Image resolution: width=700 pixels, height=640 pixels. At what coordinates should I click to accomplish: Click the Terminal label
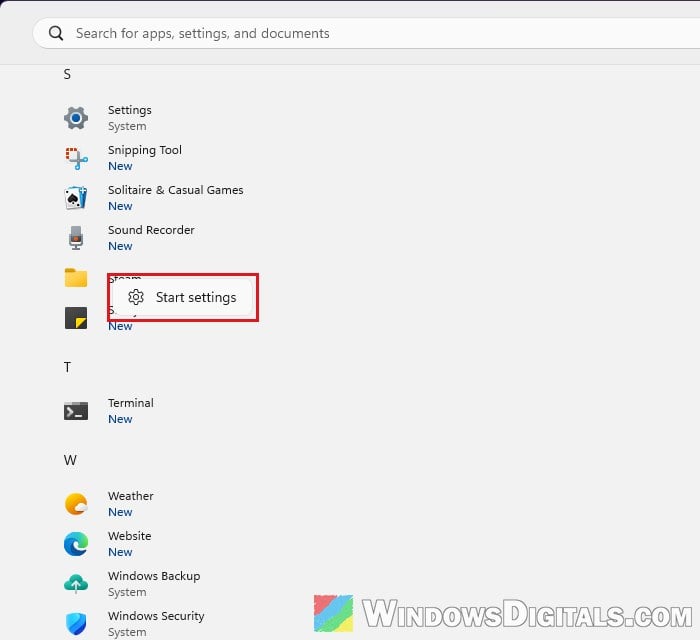[x=131, y=403]
